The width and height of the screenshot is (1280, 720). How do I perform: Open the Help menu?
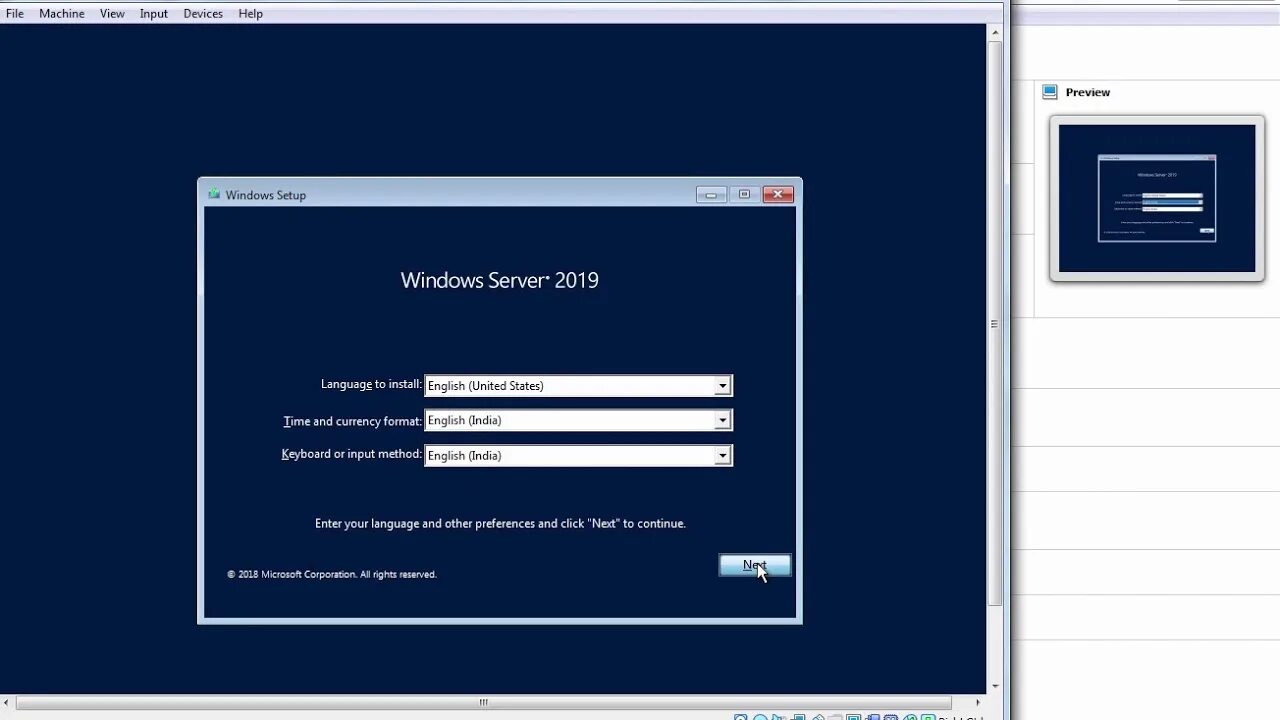point(251,13)
